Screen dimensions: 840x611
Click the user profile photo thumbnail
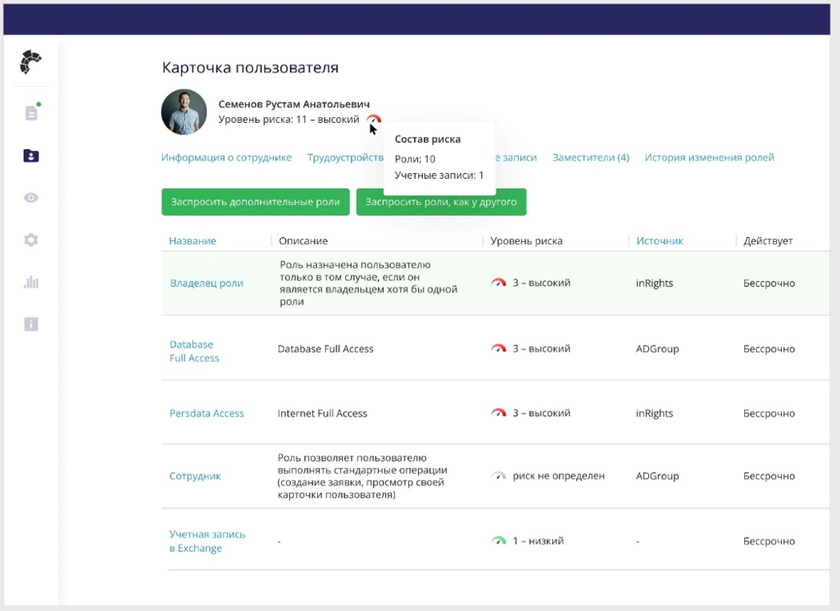[x=184, y=112]
